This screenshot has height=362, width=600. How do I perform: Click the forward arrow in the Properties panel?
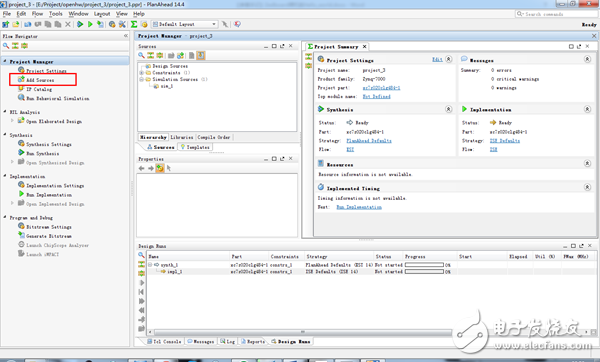tap(151, 168)
